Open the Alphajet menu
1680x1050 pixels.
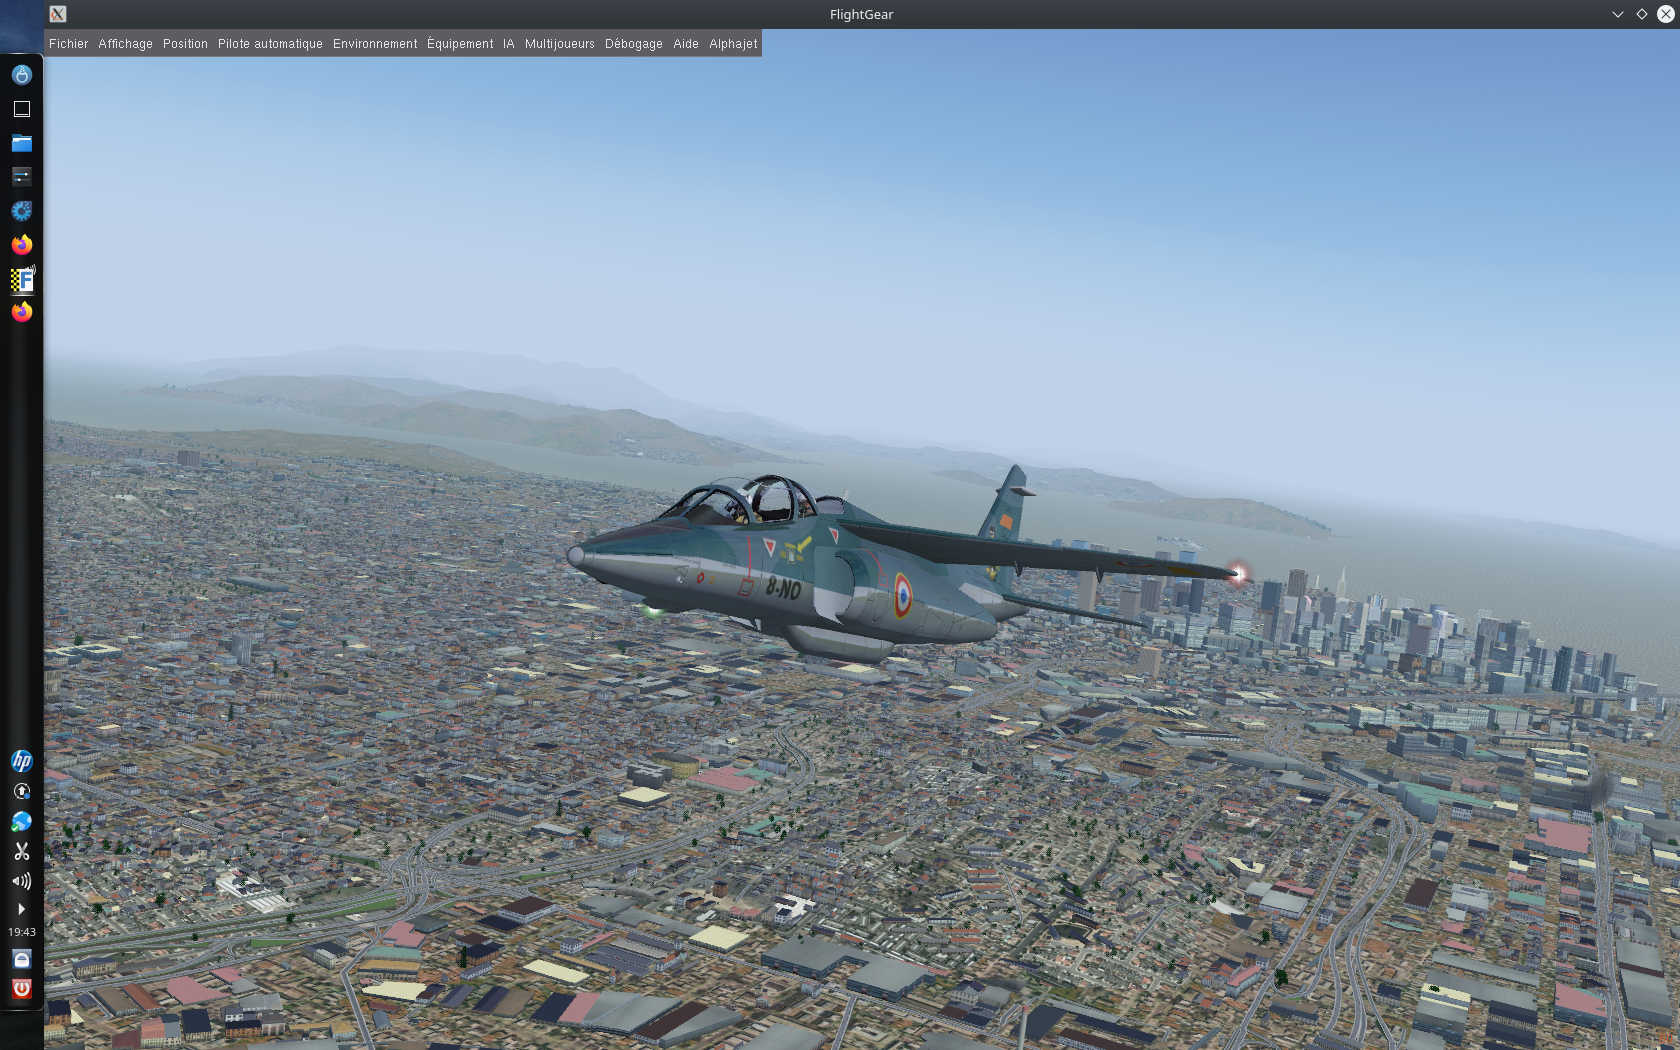point(733,44)
